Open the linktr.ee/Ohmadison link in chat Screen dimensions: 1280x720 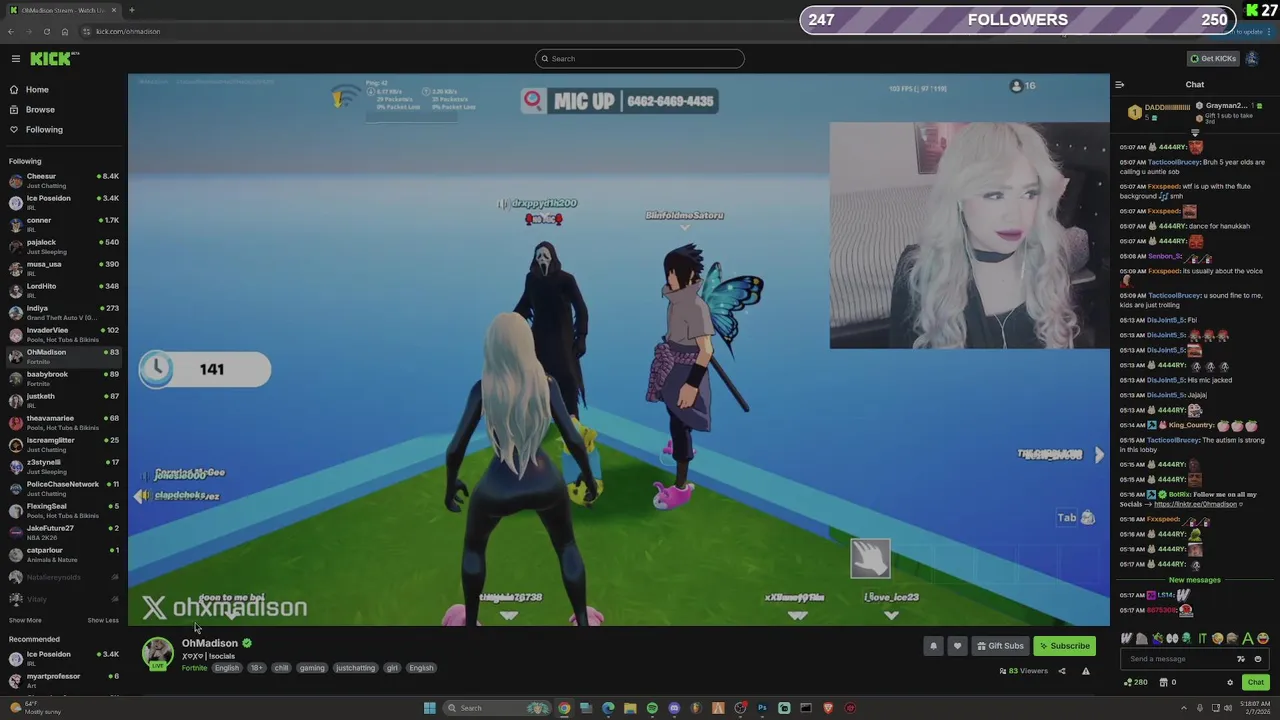[x=1195, y=505]
